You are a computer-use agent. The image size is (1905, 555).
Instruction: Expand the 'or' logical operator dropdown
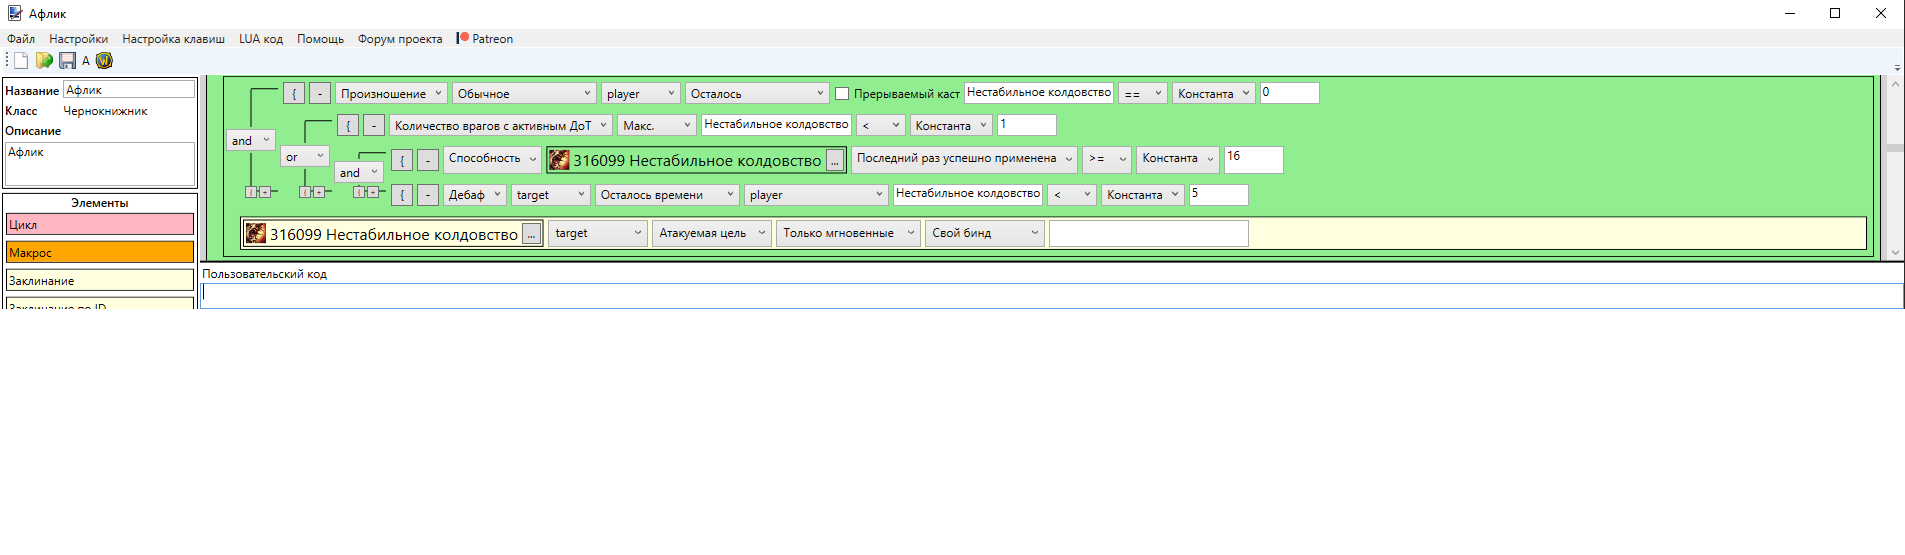coord(304,157)
